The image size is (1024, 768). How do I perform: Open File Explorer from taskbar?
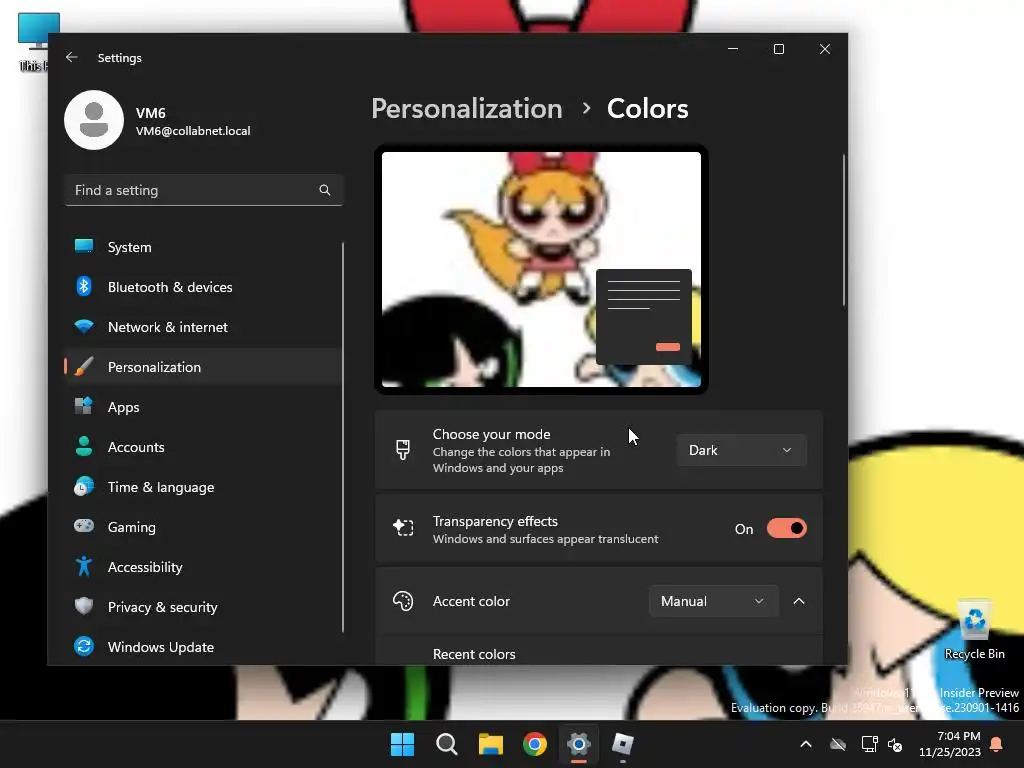click(x=490, y=744)
